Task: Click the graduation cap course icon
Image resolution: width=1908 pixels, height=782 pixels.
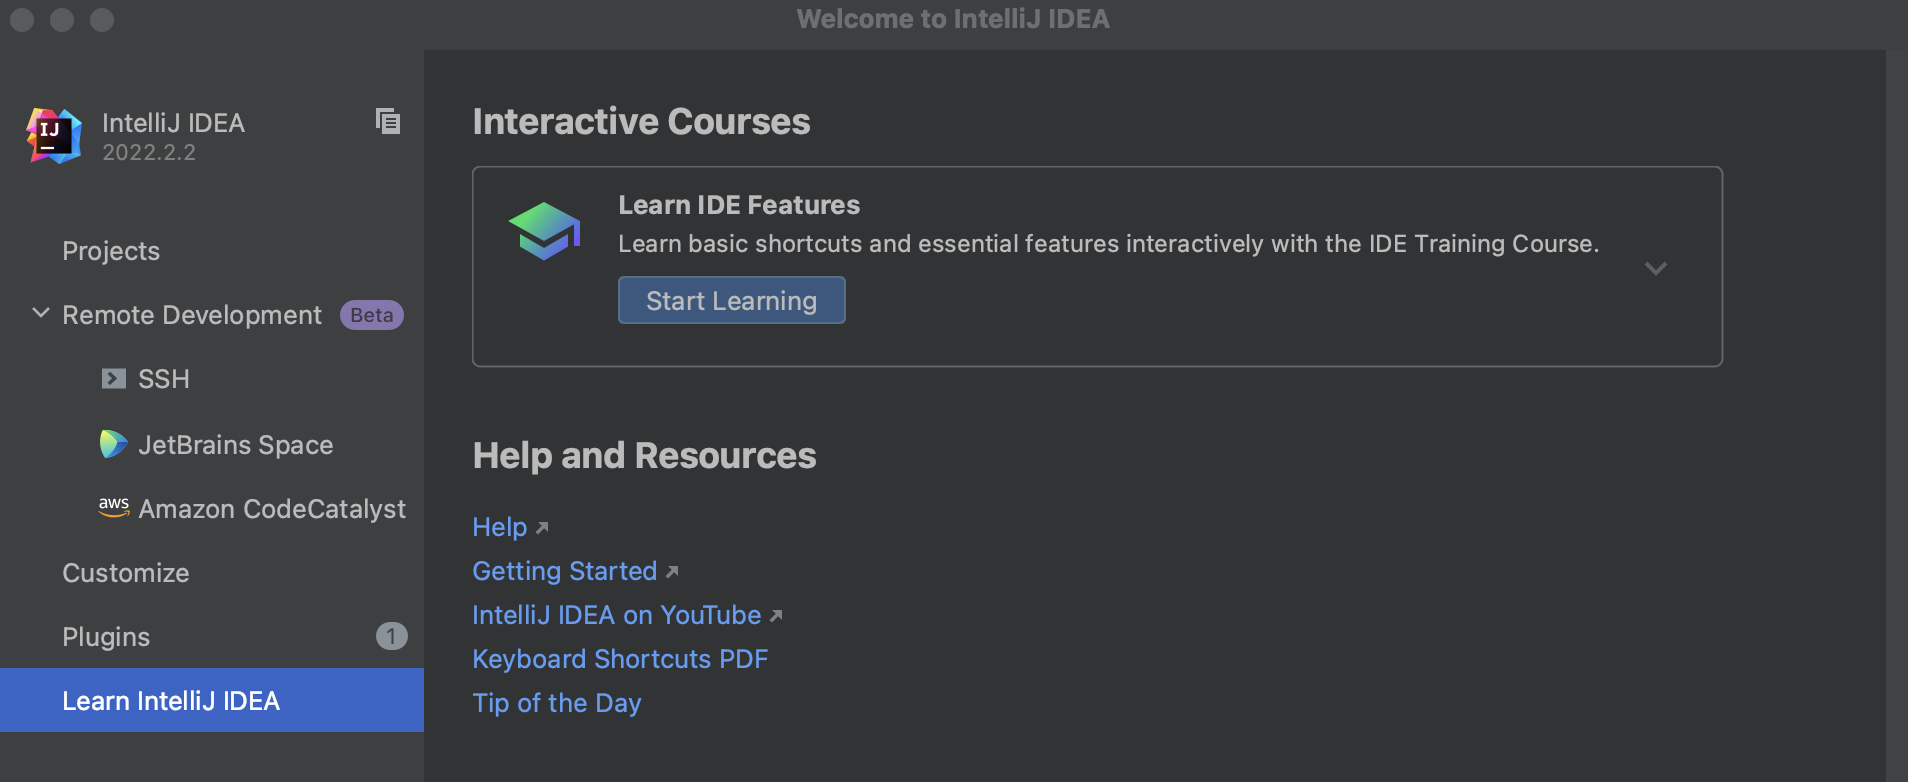Action: click(x=545, y=231)
